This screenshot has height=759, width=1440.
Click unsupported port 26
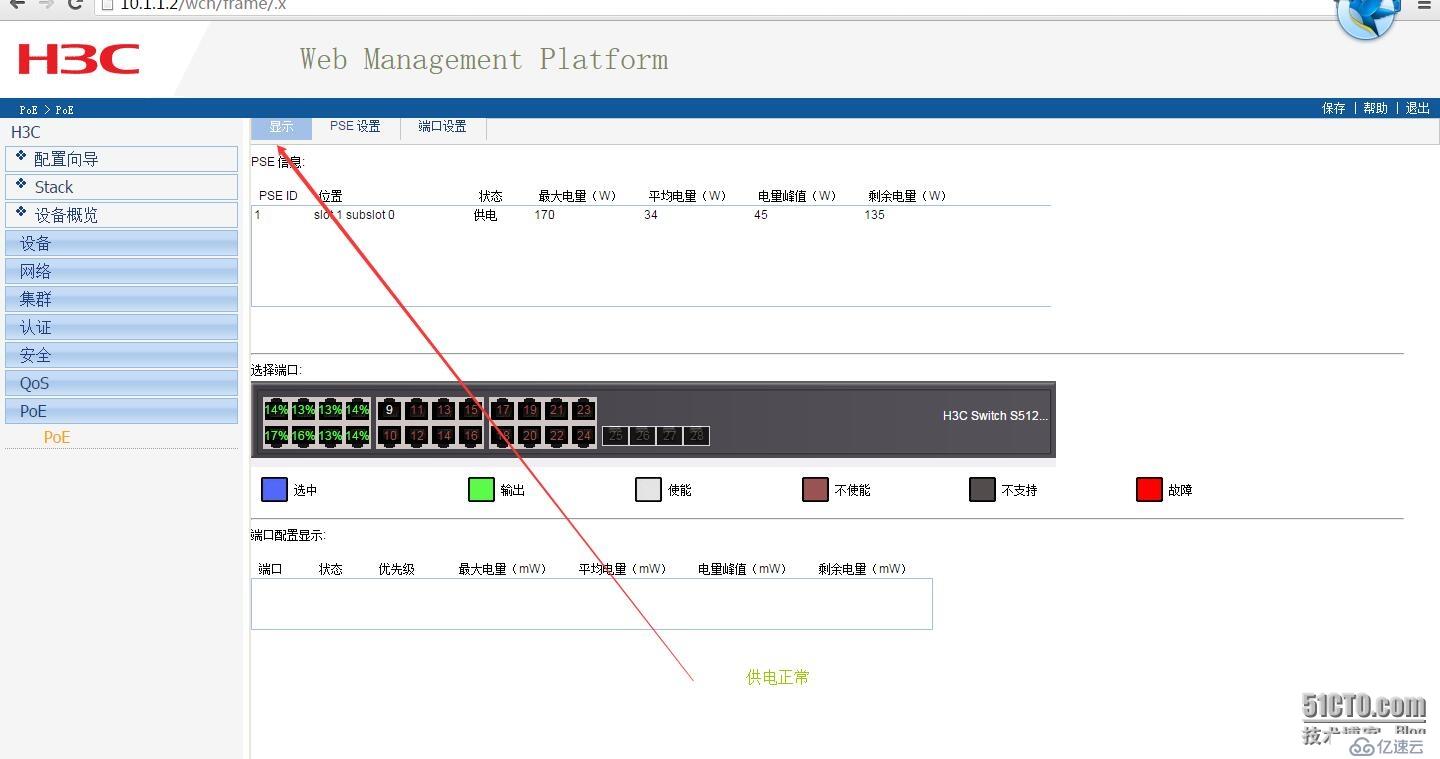pyautogui.click(x=643, y=436)
